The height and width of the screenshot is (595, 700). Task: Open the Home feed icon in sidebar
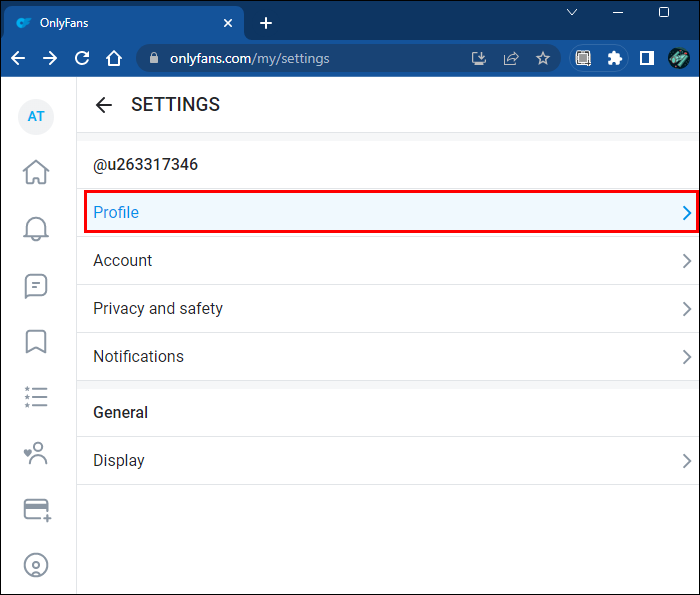(x=36, y=172)
